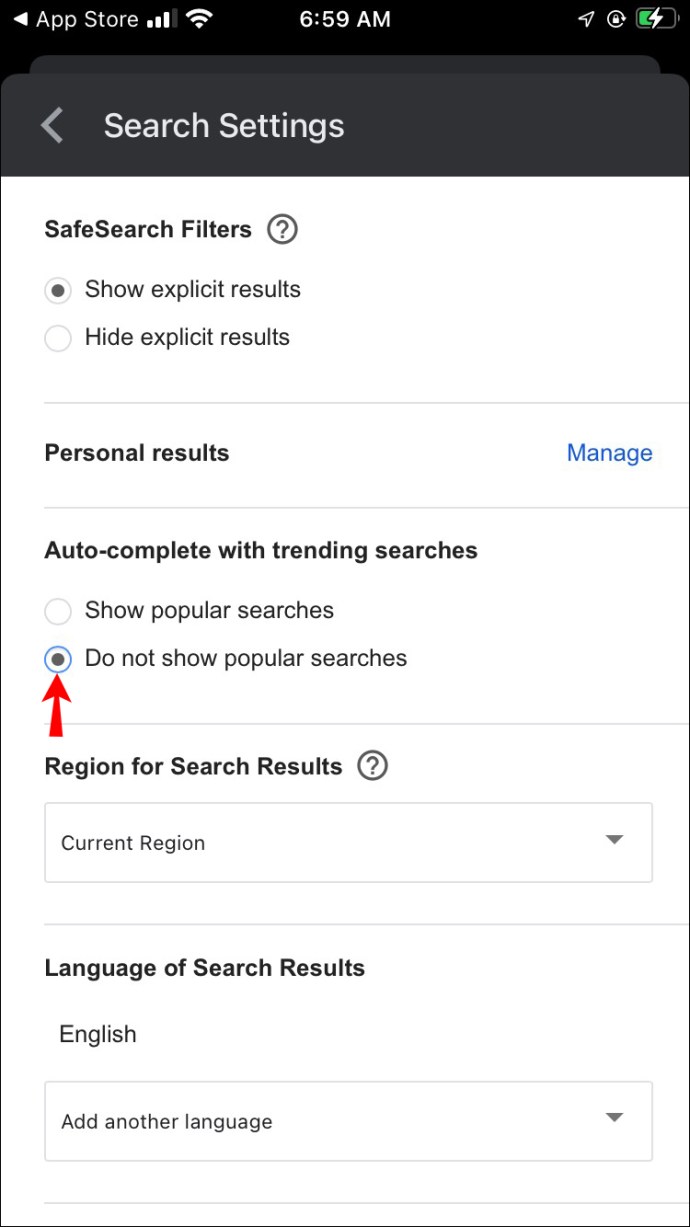This screenshot has width=690, height=1227.
Task: Open Add another language dropdown
Action: [348, 1121]
